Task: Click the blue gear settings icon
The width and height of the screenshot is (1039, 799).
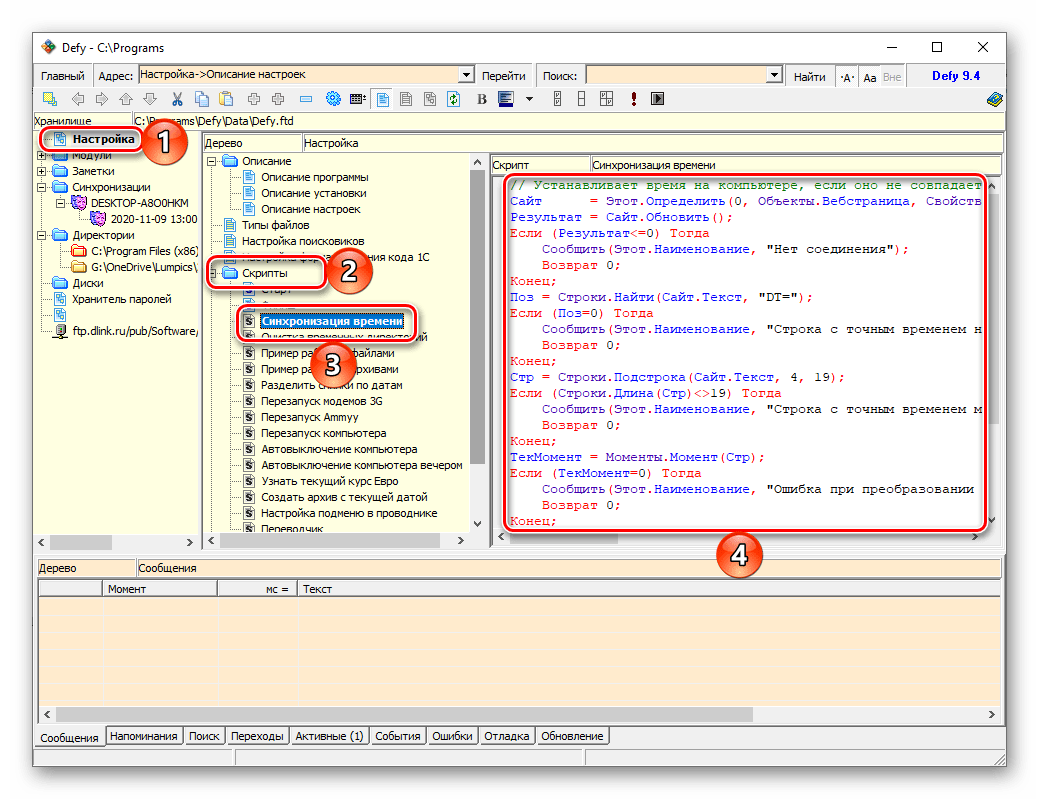Action: point(333,99)
